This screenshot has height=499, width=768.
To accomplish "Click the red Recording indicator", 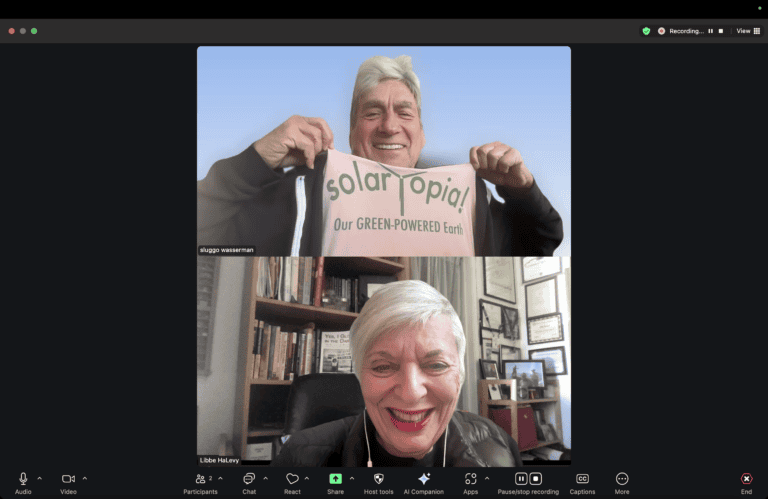I will tap(661, 31).
